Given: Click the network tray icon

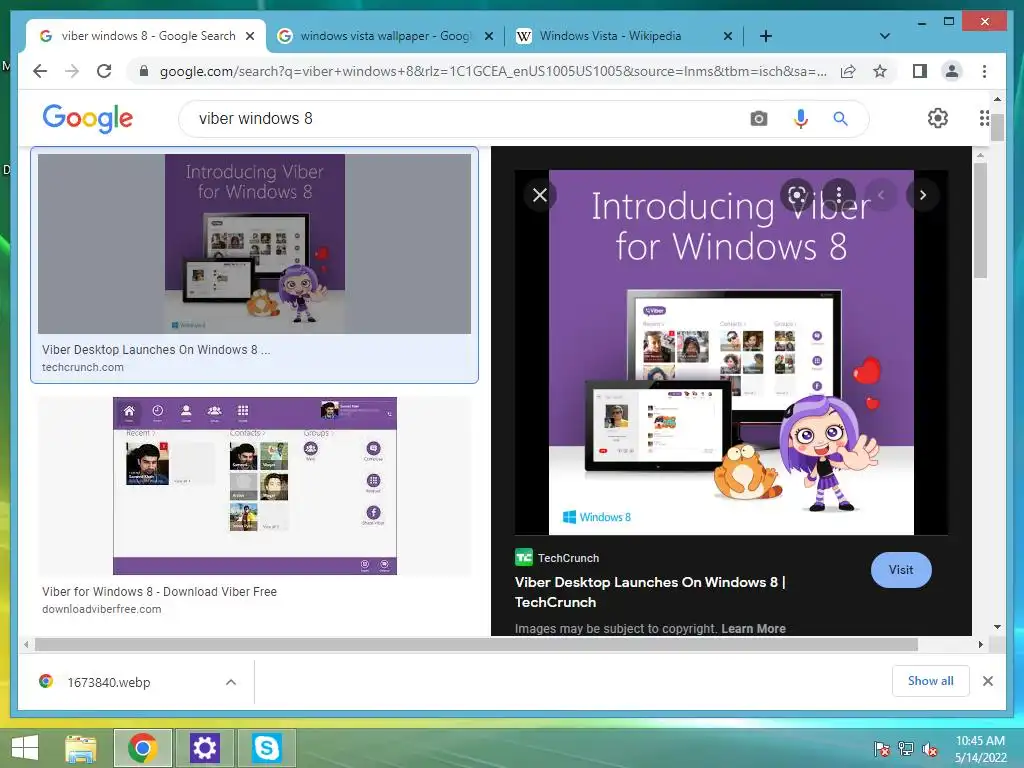Looking at the screenshot, I should coord(906,748).
